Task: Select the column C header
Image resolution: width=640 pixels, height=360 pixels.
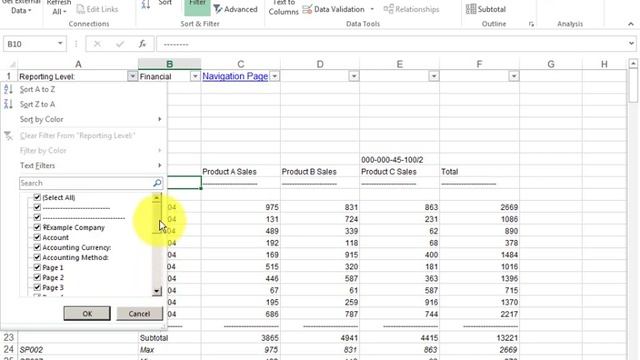Action: (240, 64)
